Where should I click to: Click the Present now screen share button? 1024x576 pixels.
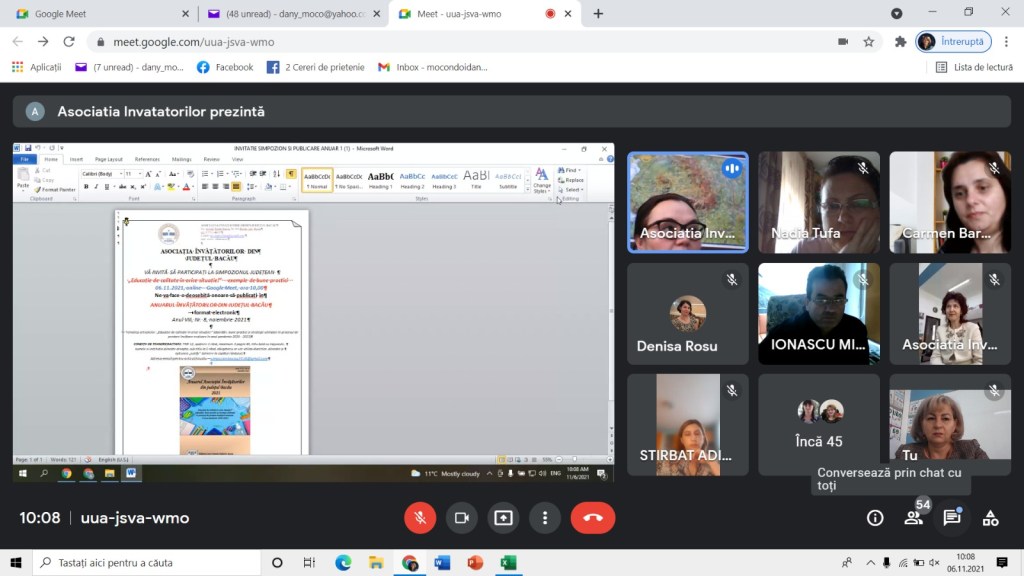(x=503, y=517)
